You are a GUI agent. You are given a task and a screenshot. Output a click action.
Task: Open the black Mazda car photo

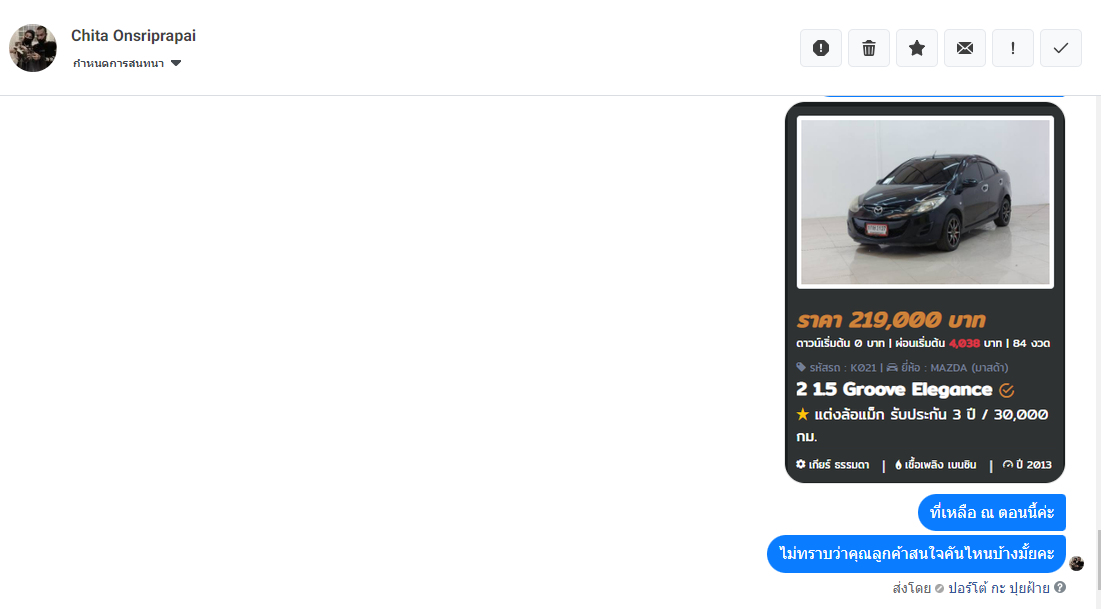(925, 202)
